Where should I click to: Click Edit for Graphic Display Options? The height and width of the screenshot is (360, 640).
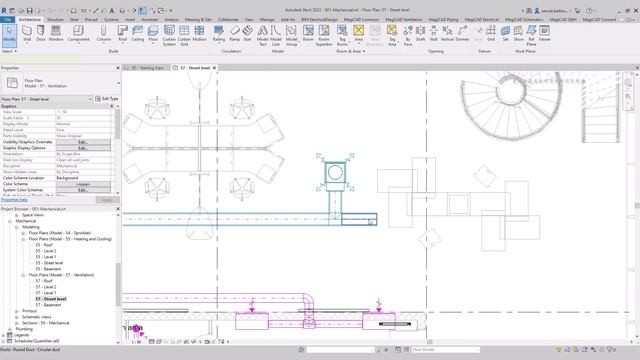coord(83,148)
